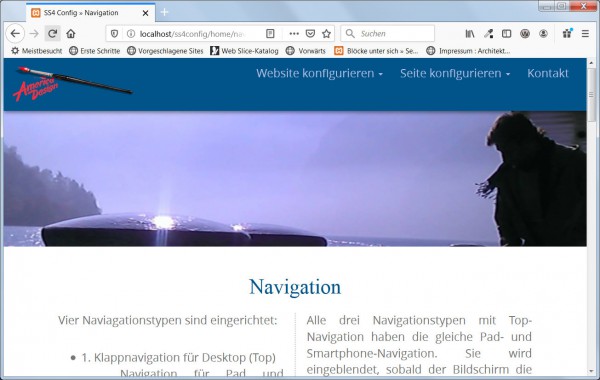Open the Library icon
Image resolution: width=600 pixels, height=380 pixels.
(x=470, y=34)
